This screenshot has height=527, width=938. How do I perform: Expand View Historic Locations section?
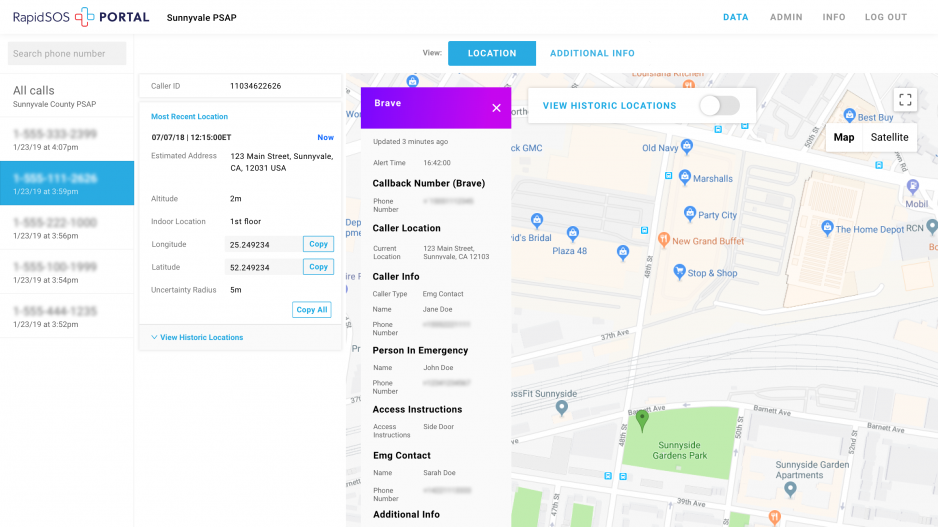[x=197, y=337]
